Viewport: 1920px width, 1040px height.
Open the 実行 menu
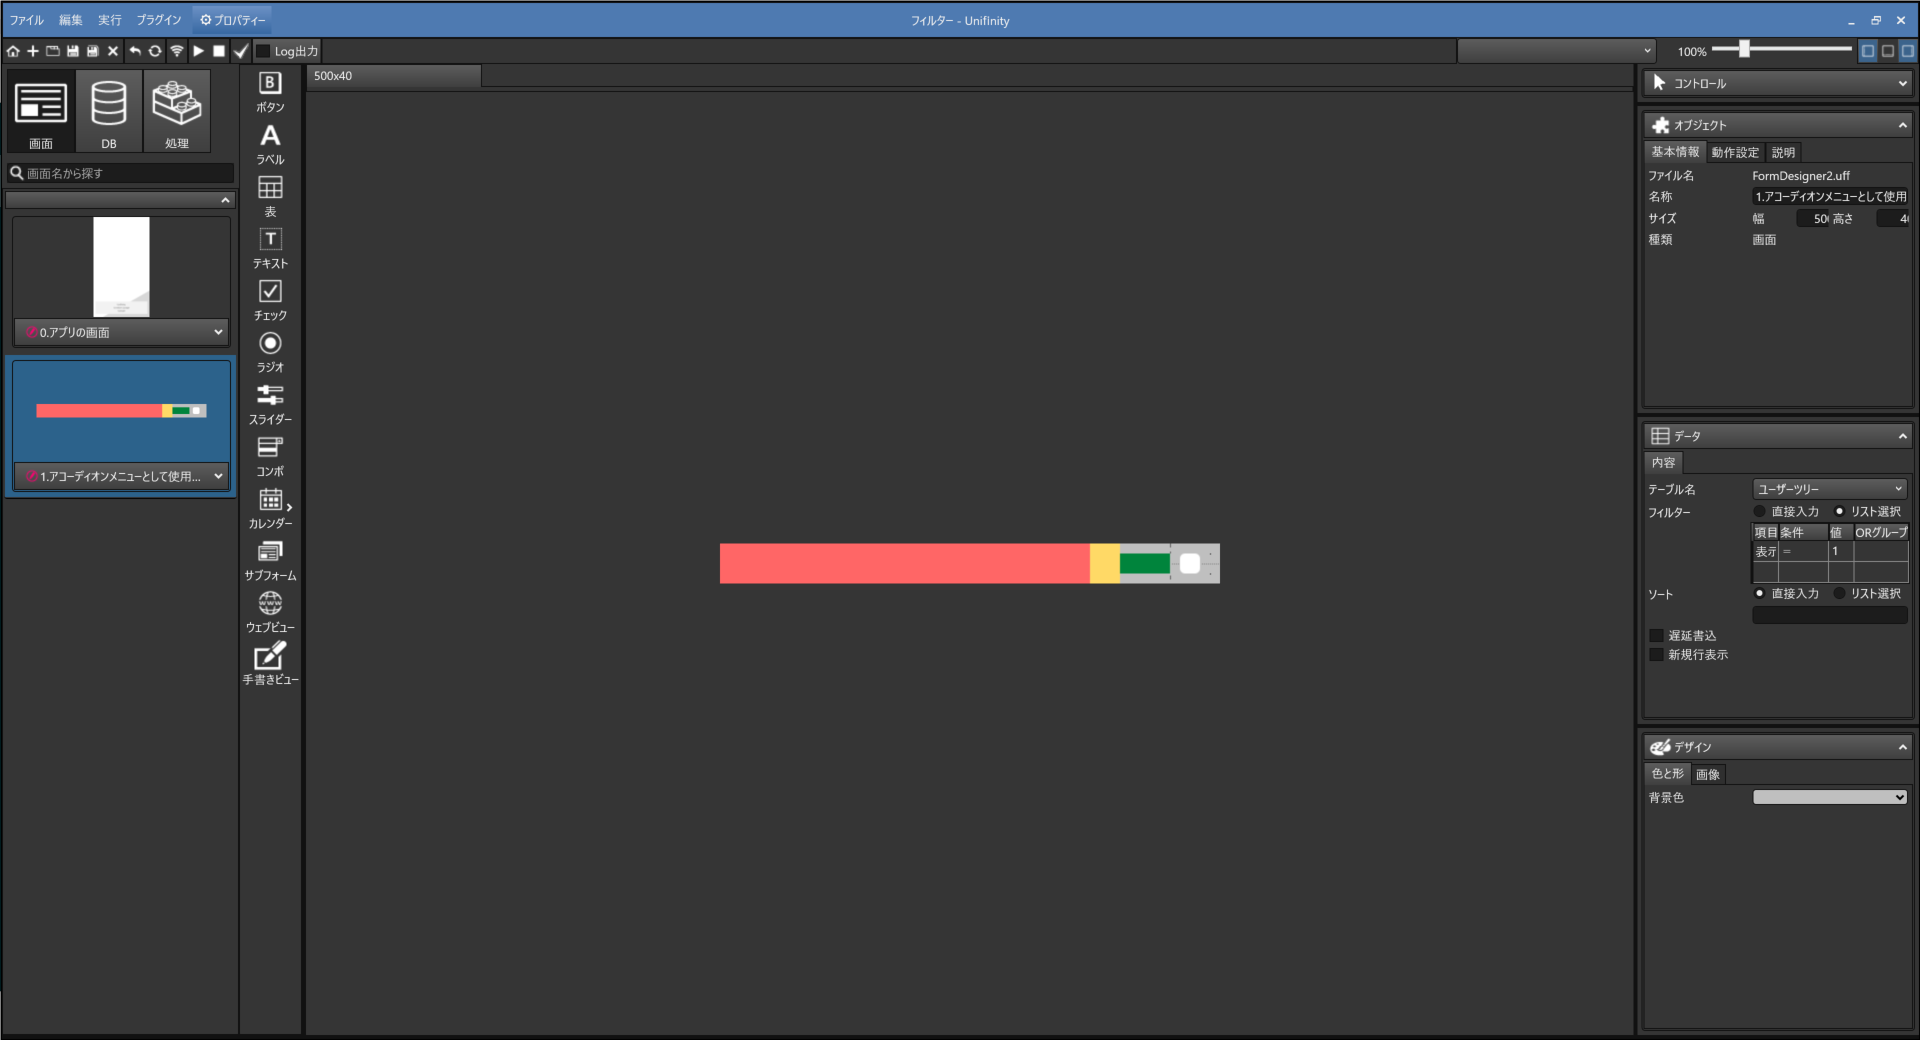[x=110, y=20]
